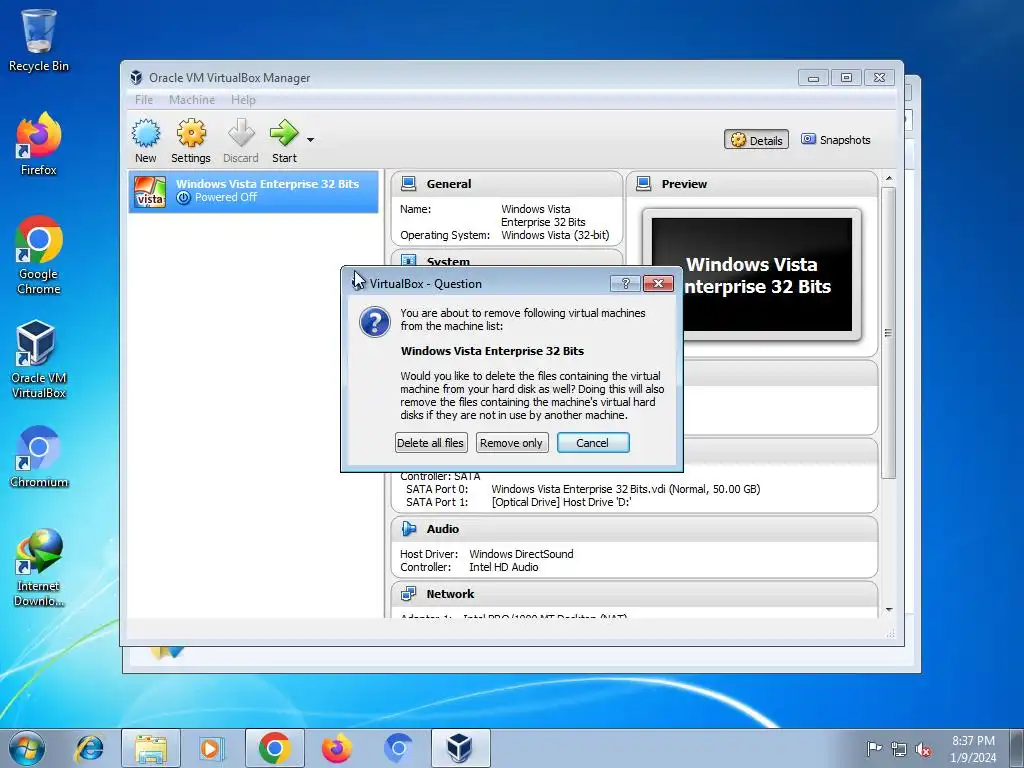Click the Action Center flag tray icon
1024x768 pixels.
click(x=874, y=749)
